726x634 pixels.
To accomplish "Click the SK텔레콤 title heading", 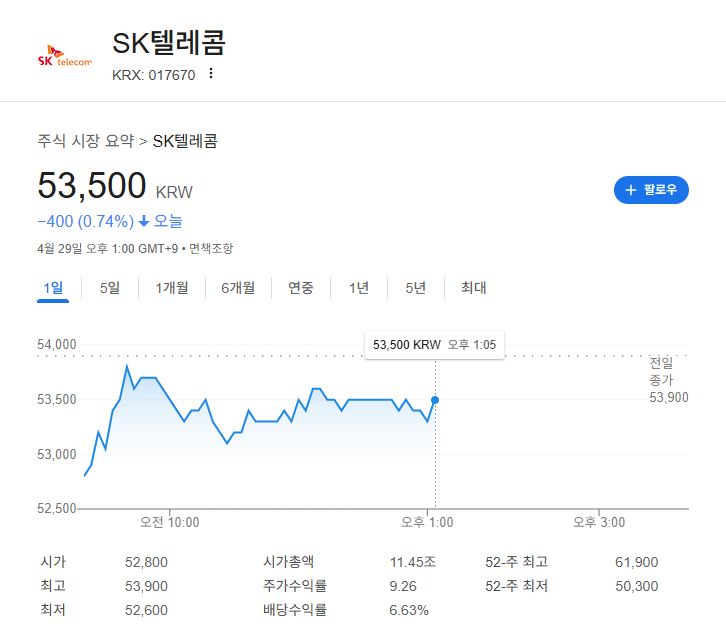I will (169, 43).
